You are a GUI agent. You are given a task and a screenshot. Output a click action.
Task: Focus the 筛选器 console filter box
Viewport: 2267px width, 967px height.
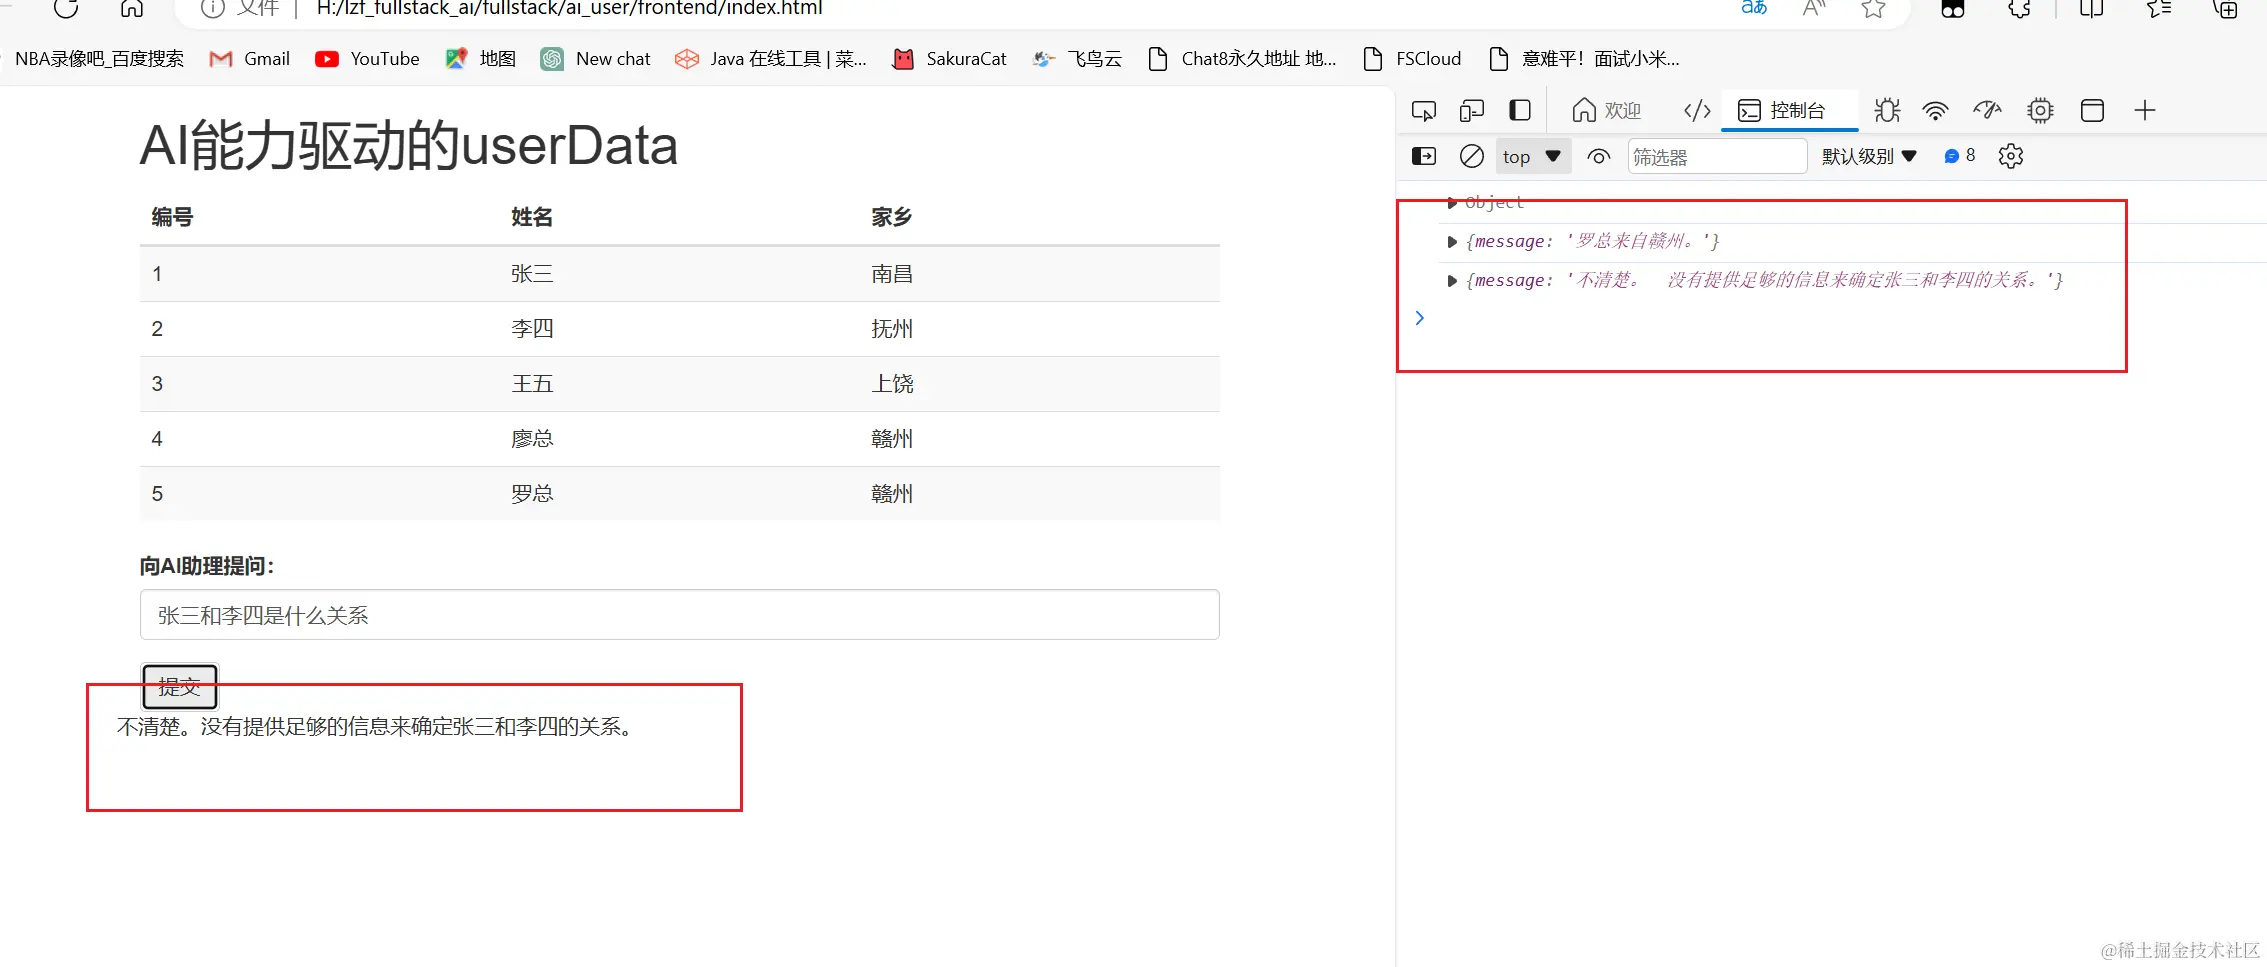(x=1717, y=157)
